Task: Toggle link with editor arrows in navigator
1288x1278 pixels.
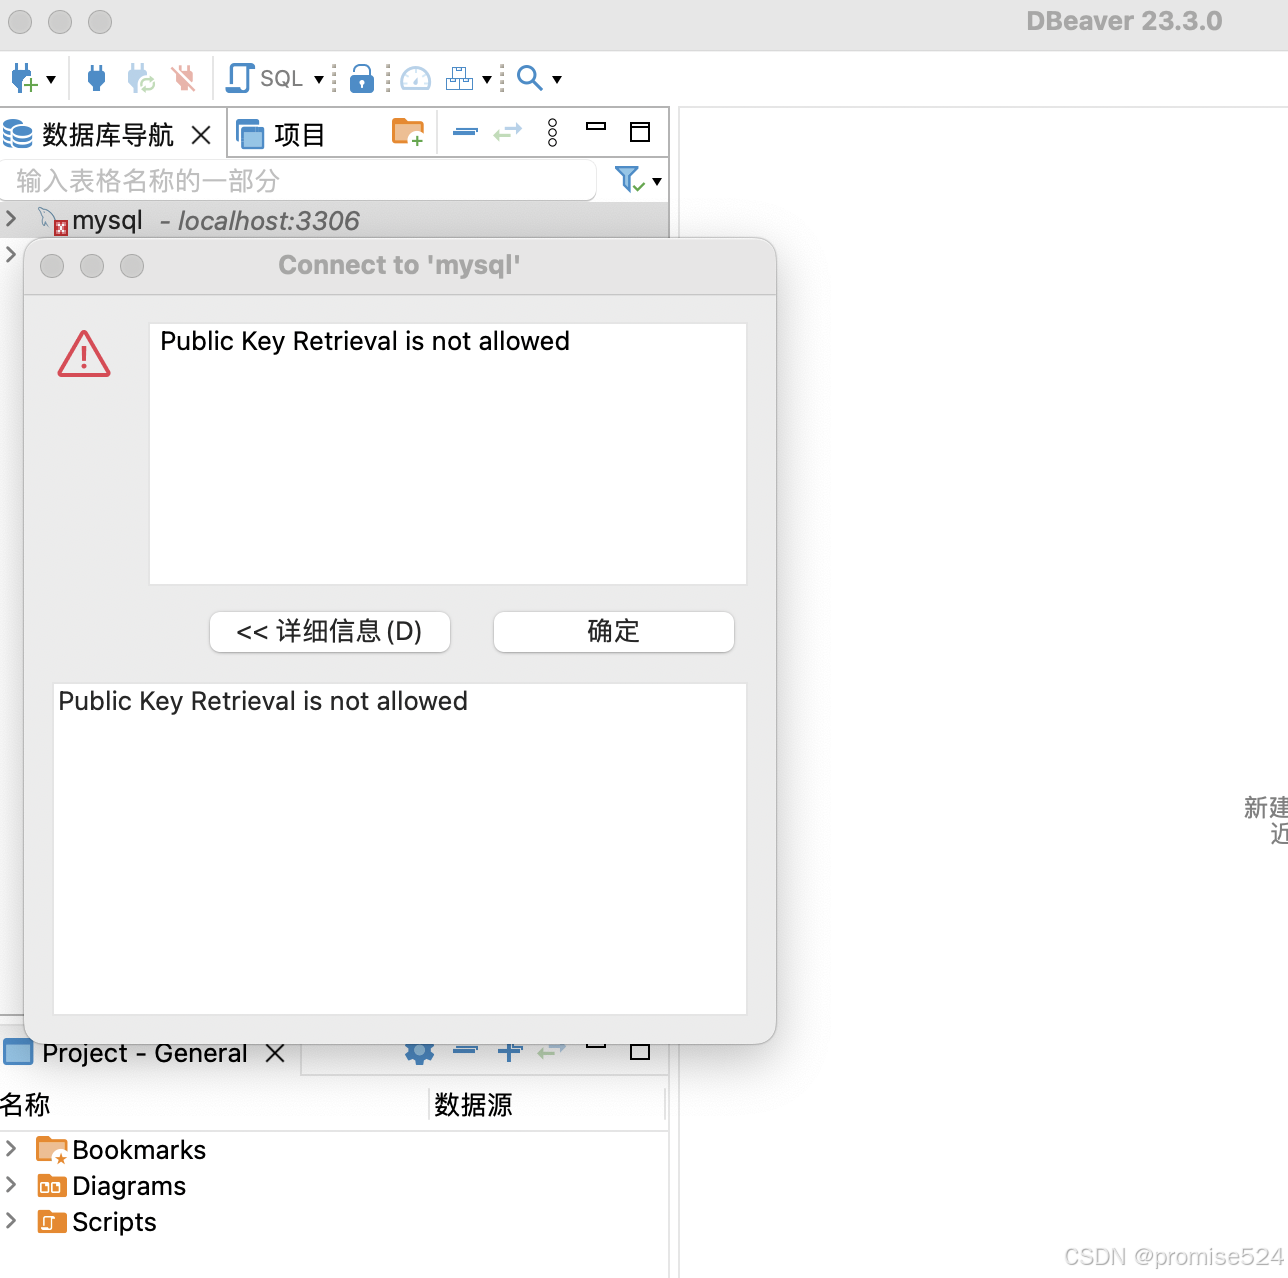Action: click(508, 132)
